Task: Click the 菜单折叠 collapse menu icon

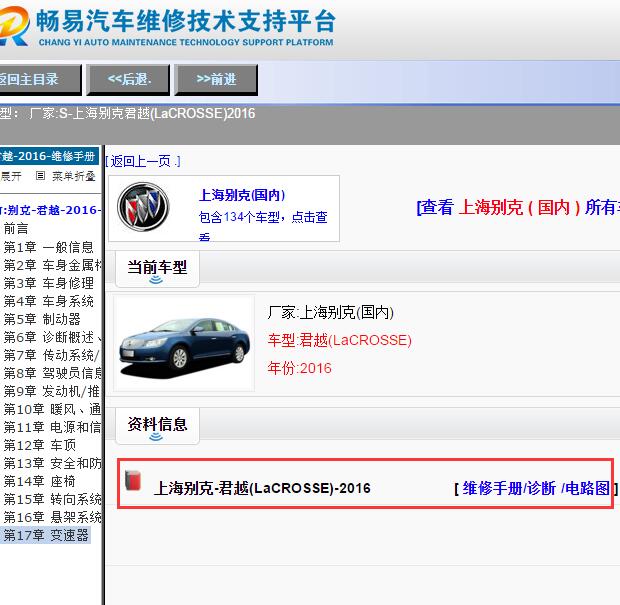Action: 40,175
